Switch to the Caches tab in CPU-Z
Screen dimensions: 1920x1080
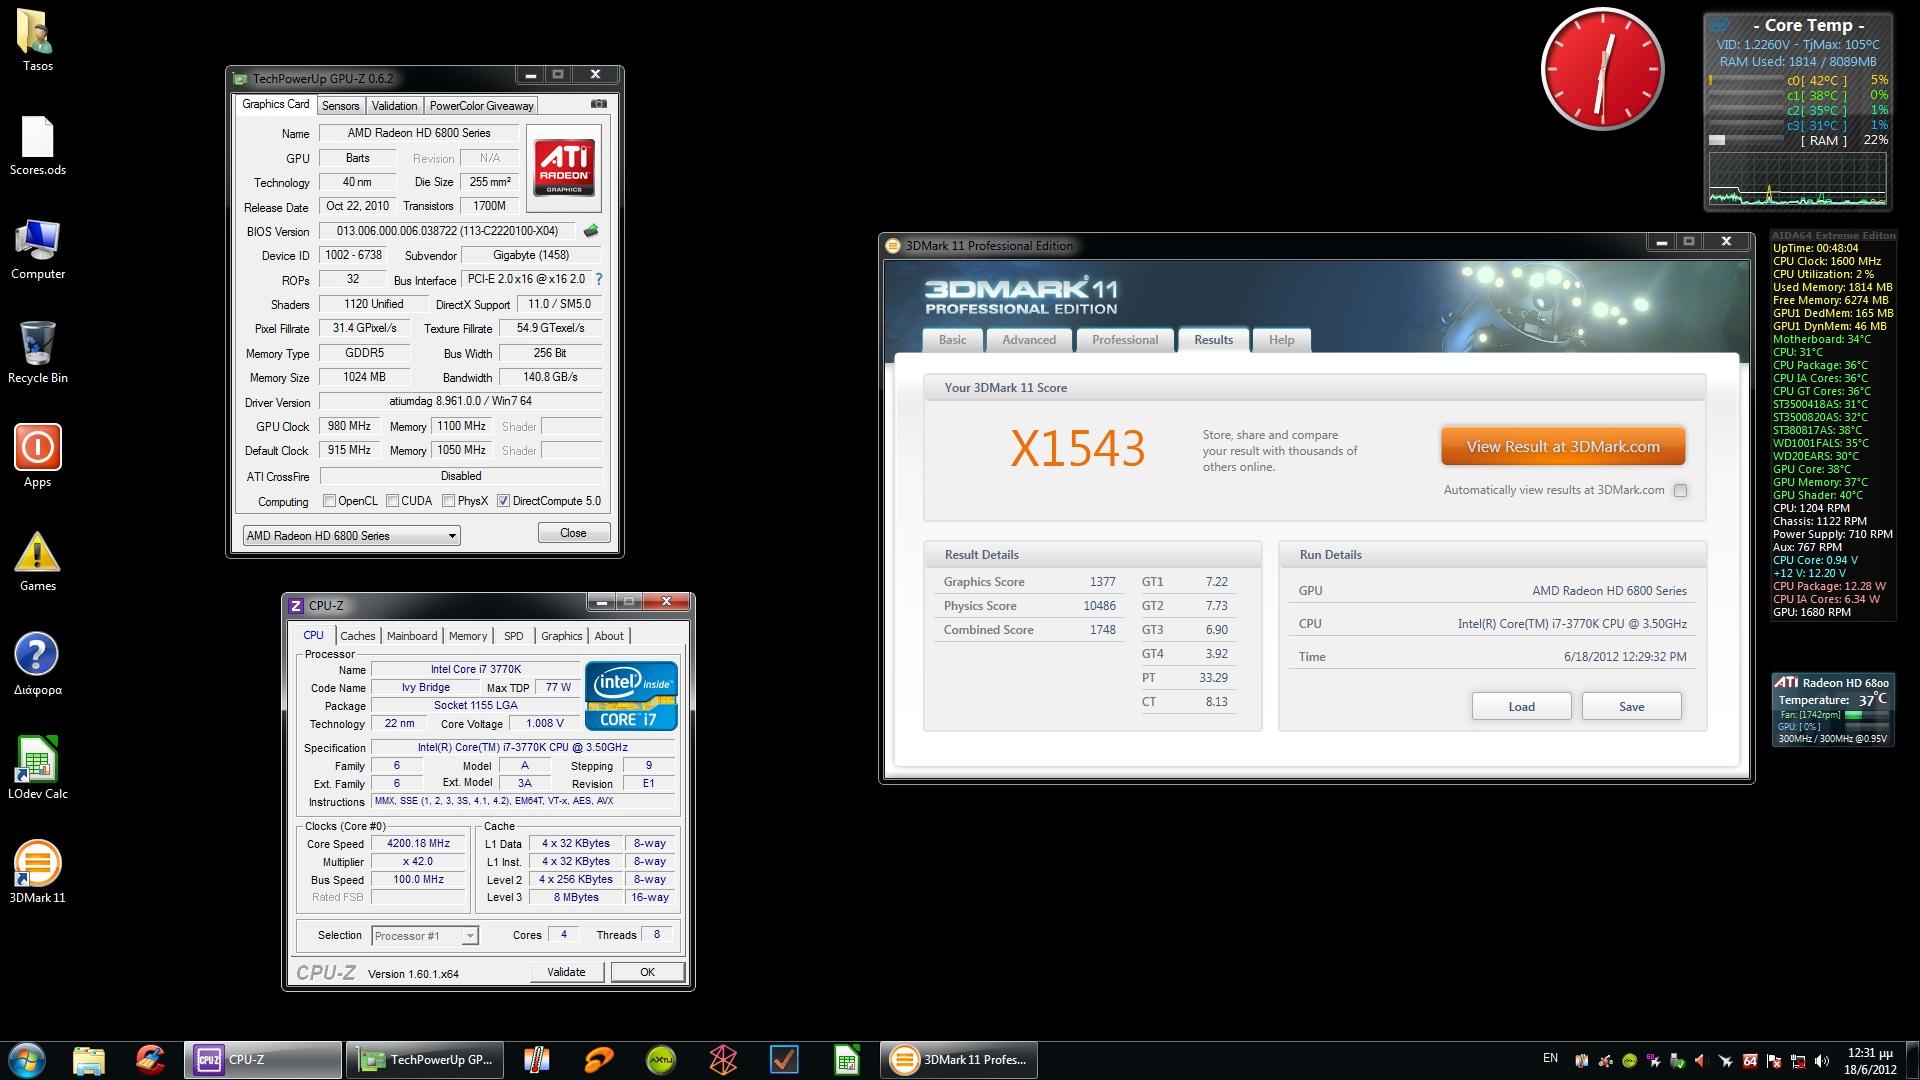[357, 636]
